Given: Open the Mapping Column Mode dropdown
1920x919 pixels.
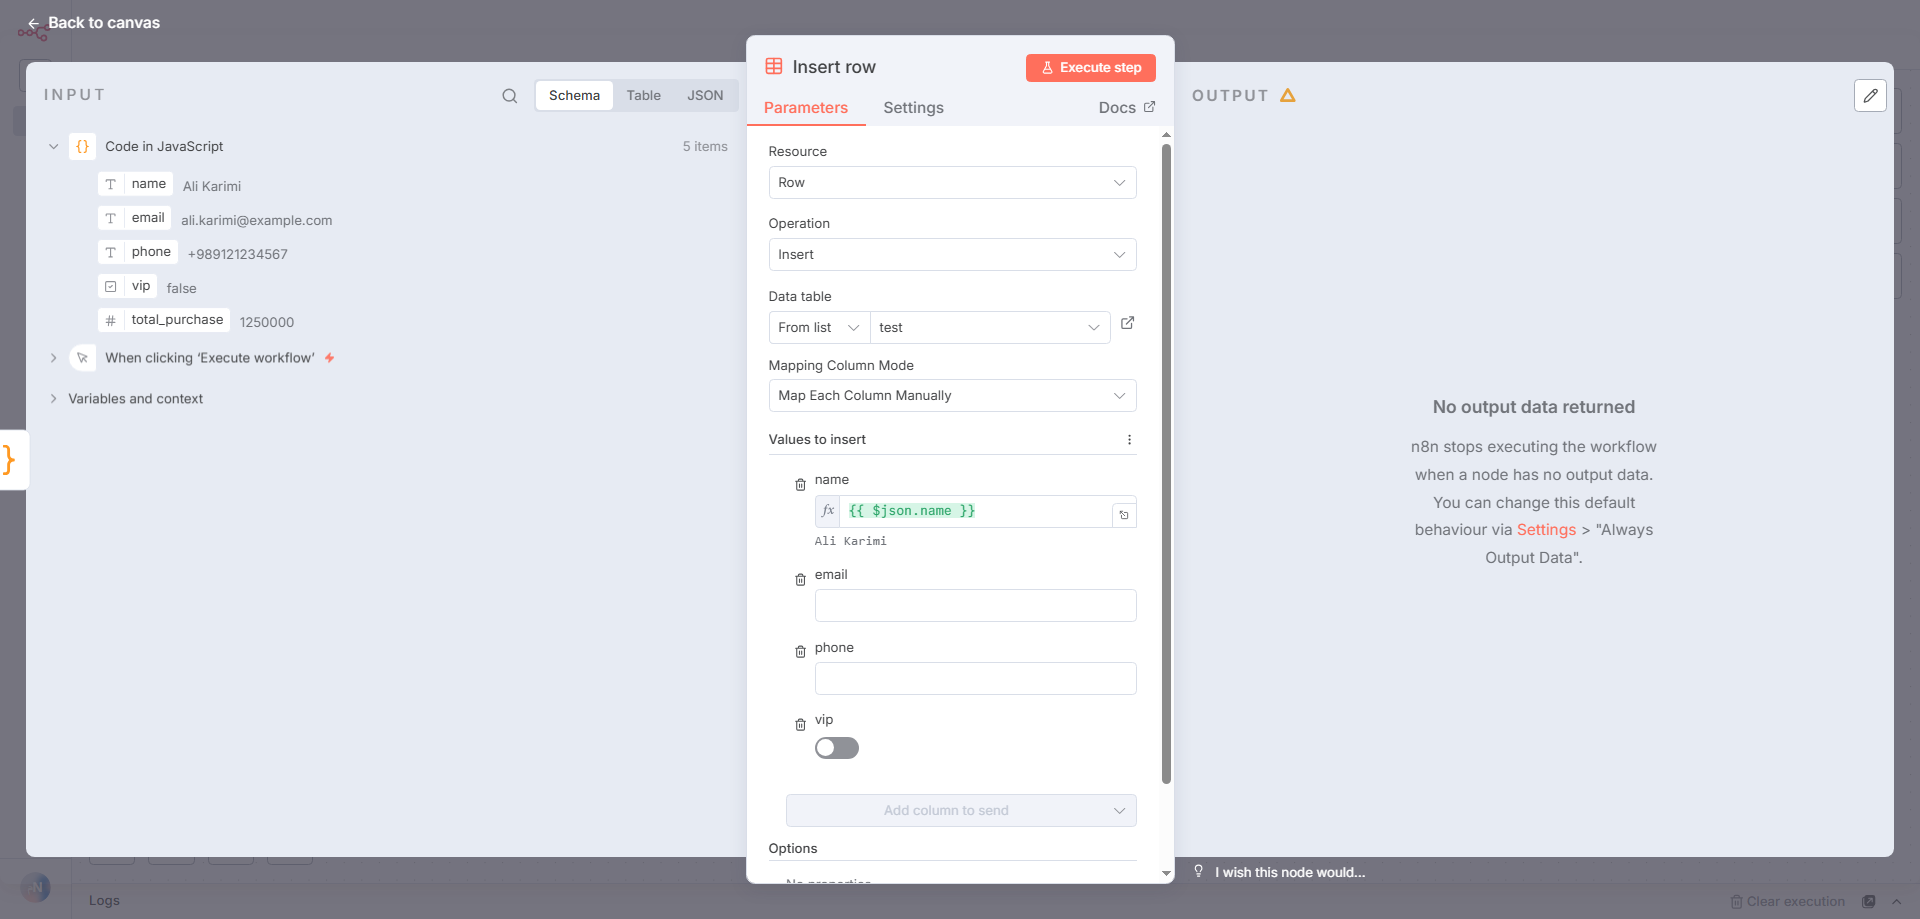Looking at the screenshot, I should (951, 396).
